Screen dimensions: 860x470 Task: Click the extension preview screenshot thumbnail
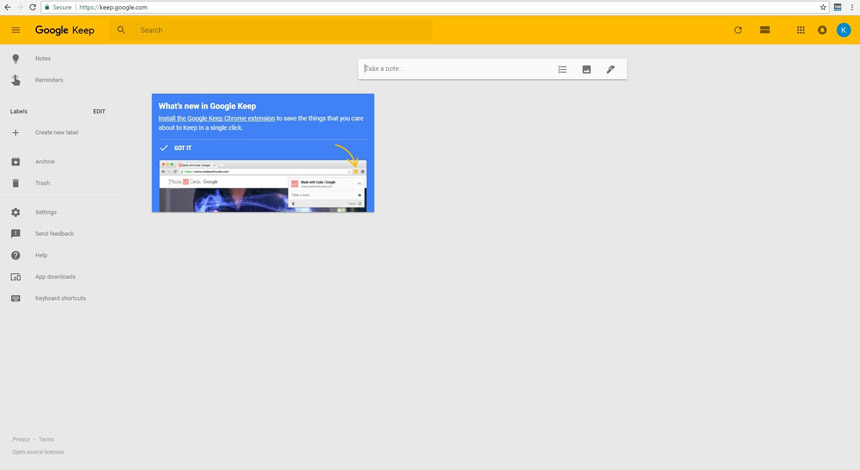[x=263, y=186]
